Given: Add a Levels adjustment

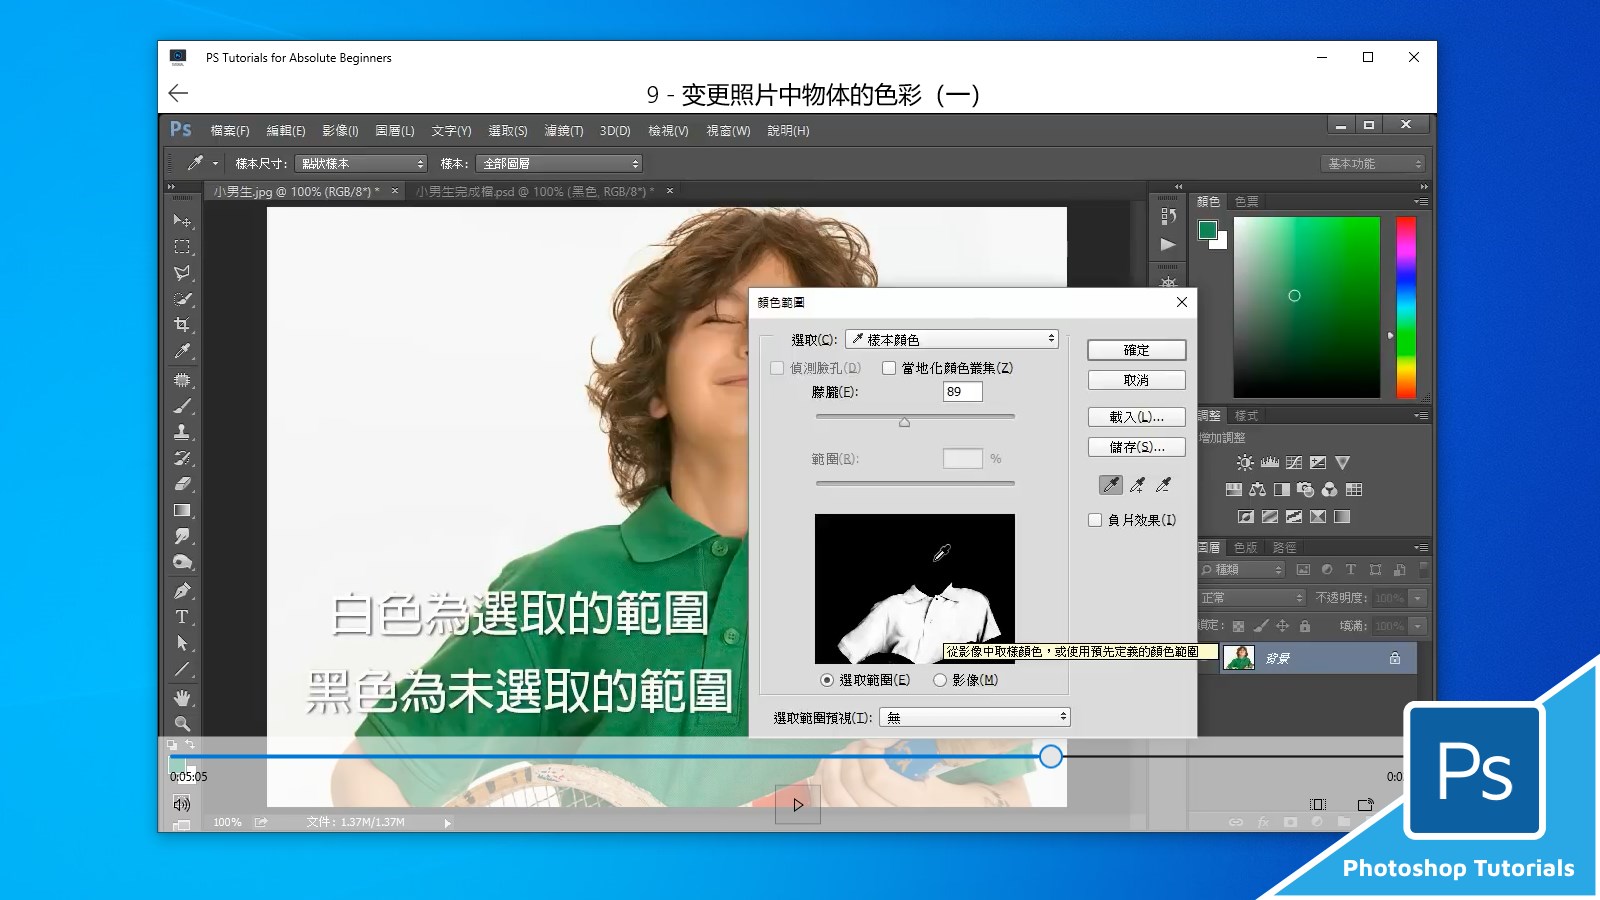Looking at the screenshot, I should [1270, 462].
